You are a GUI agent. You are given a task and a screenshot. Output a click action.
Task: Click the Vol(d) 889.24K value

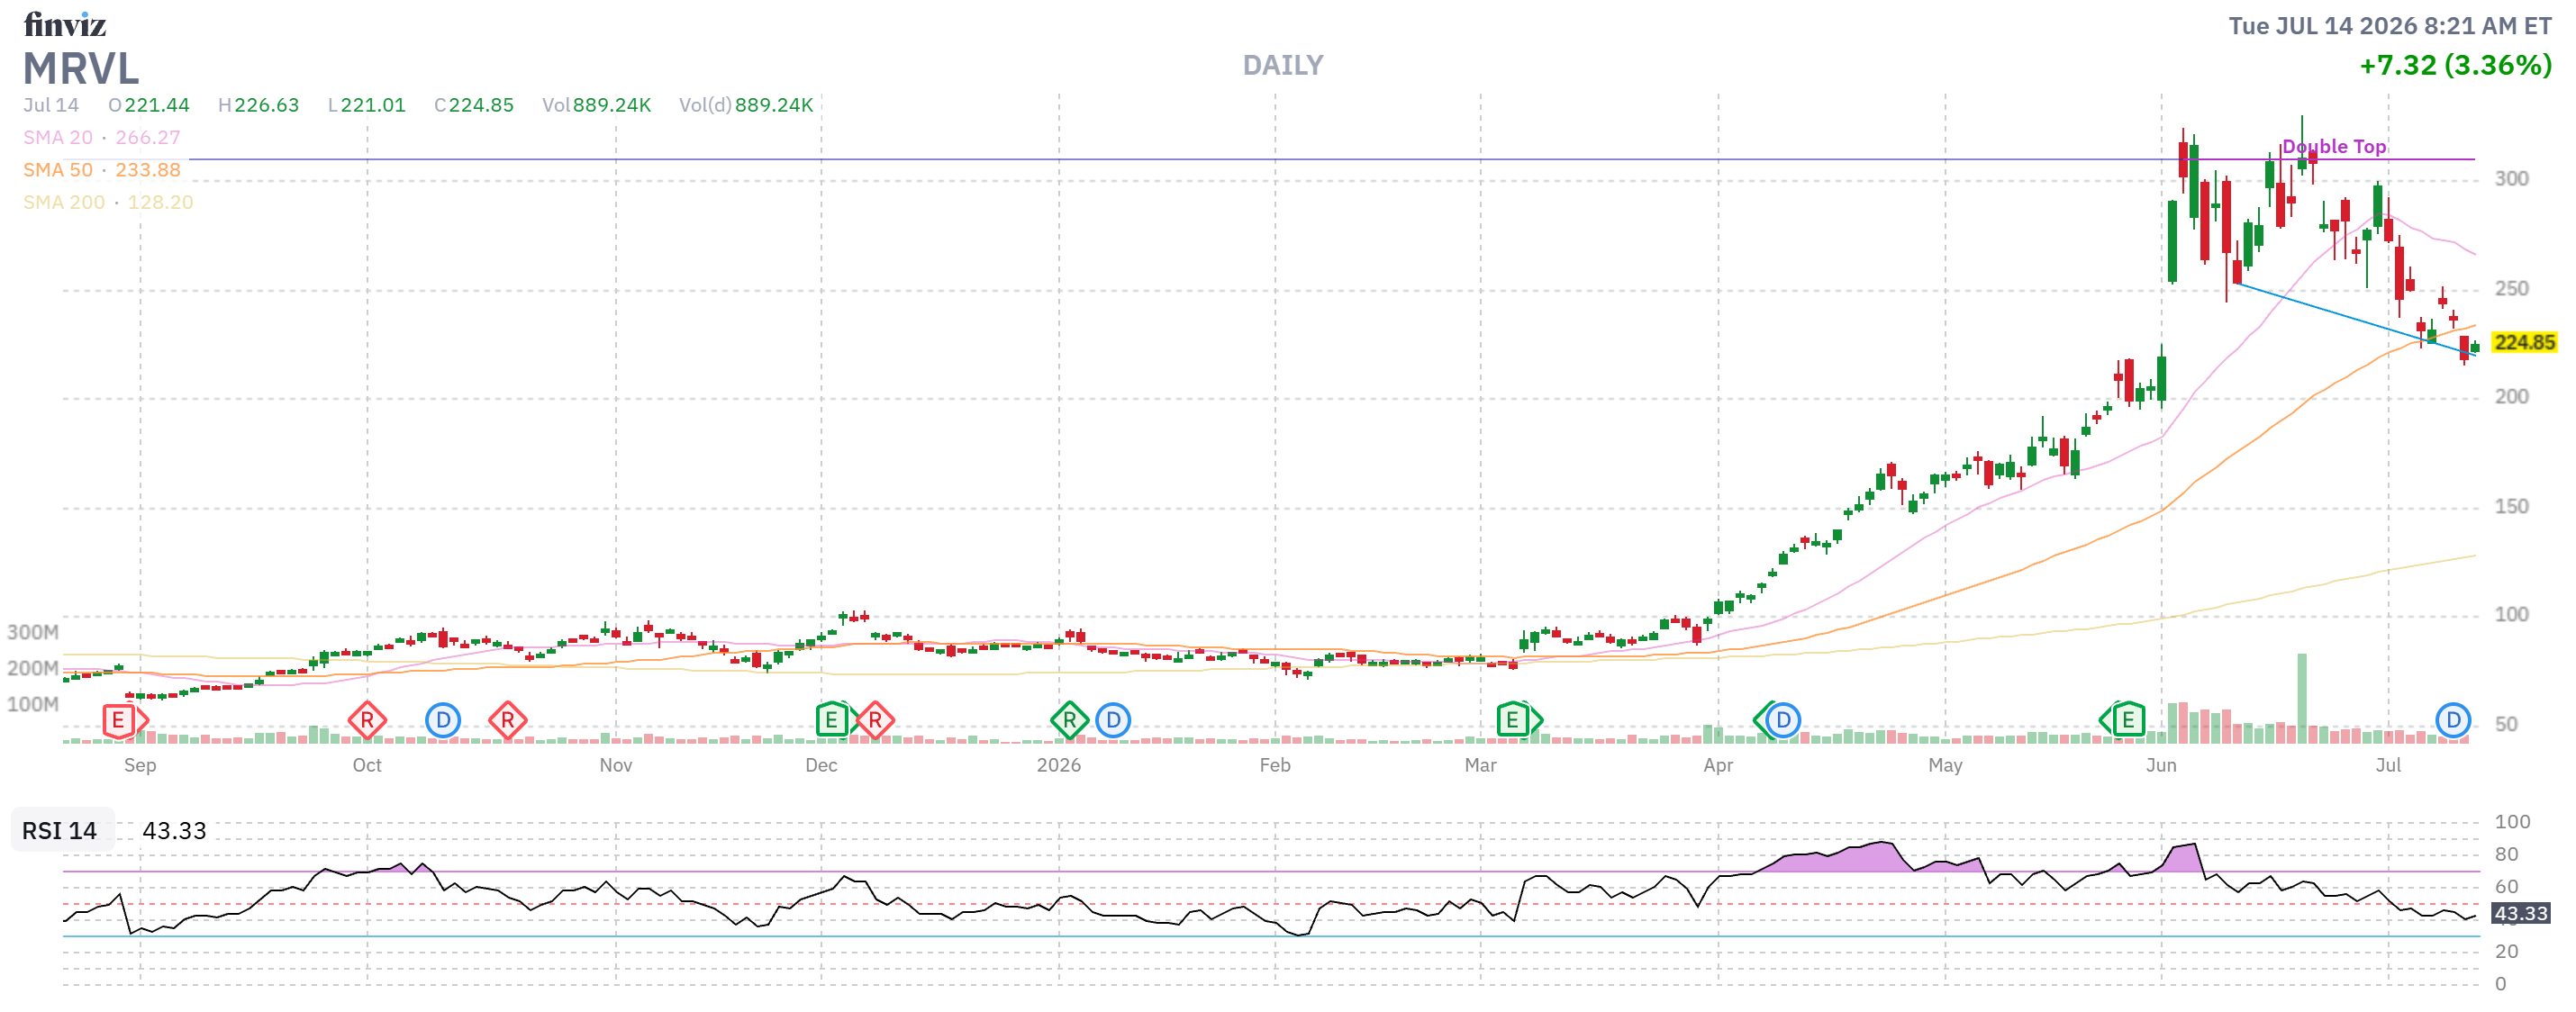pos(774,105)
